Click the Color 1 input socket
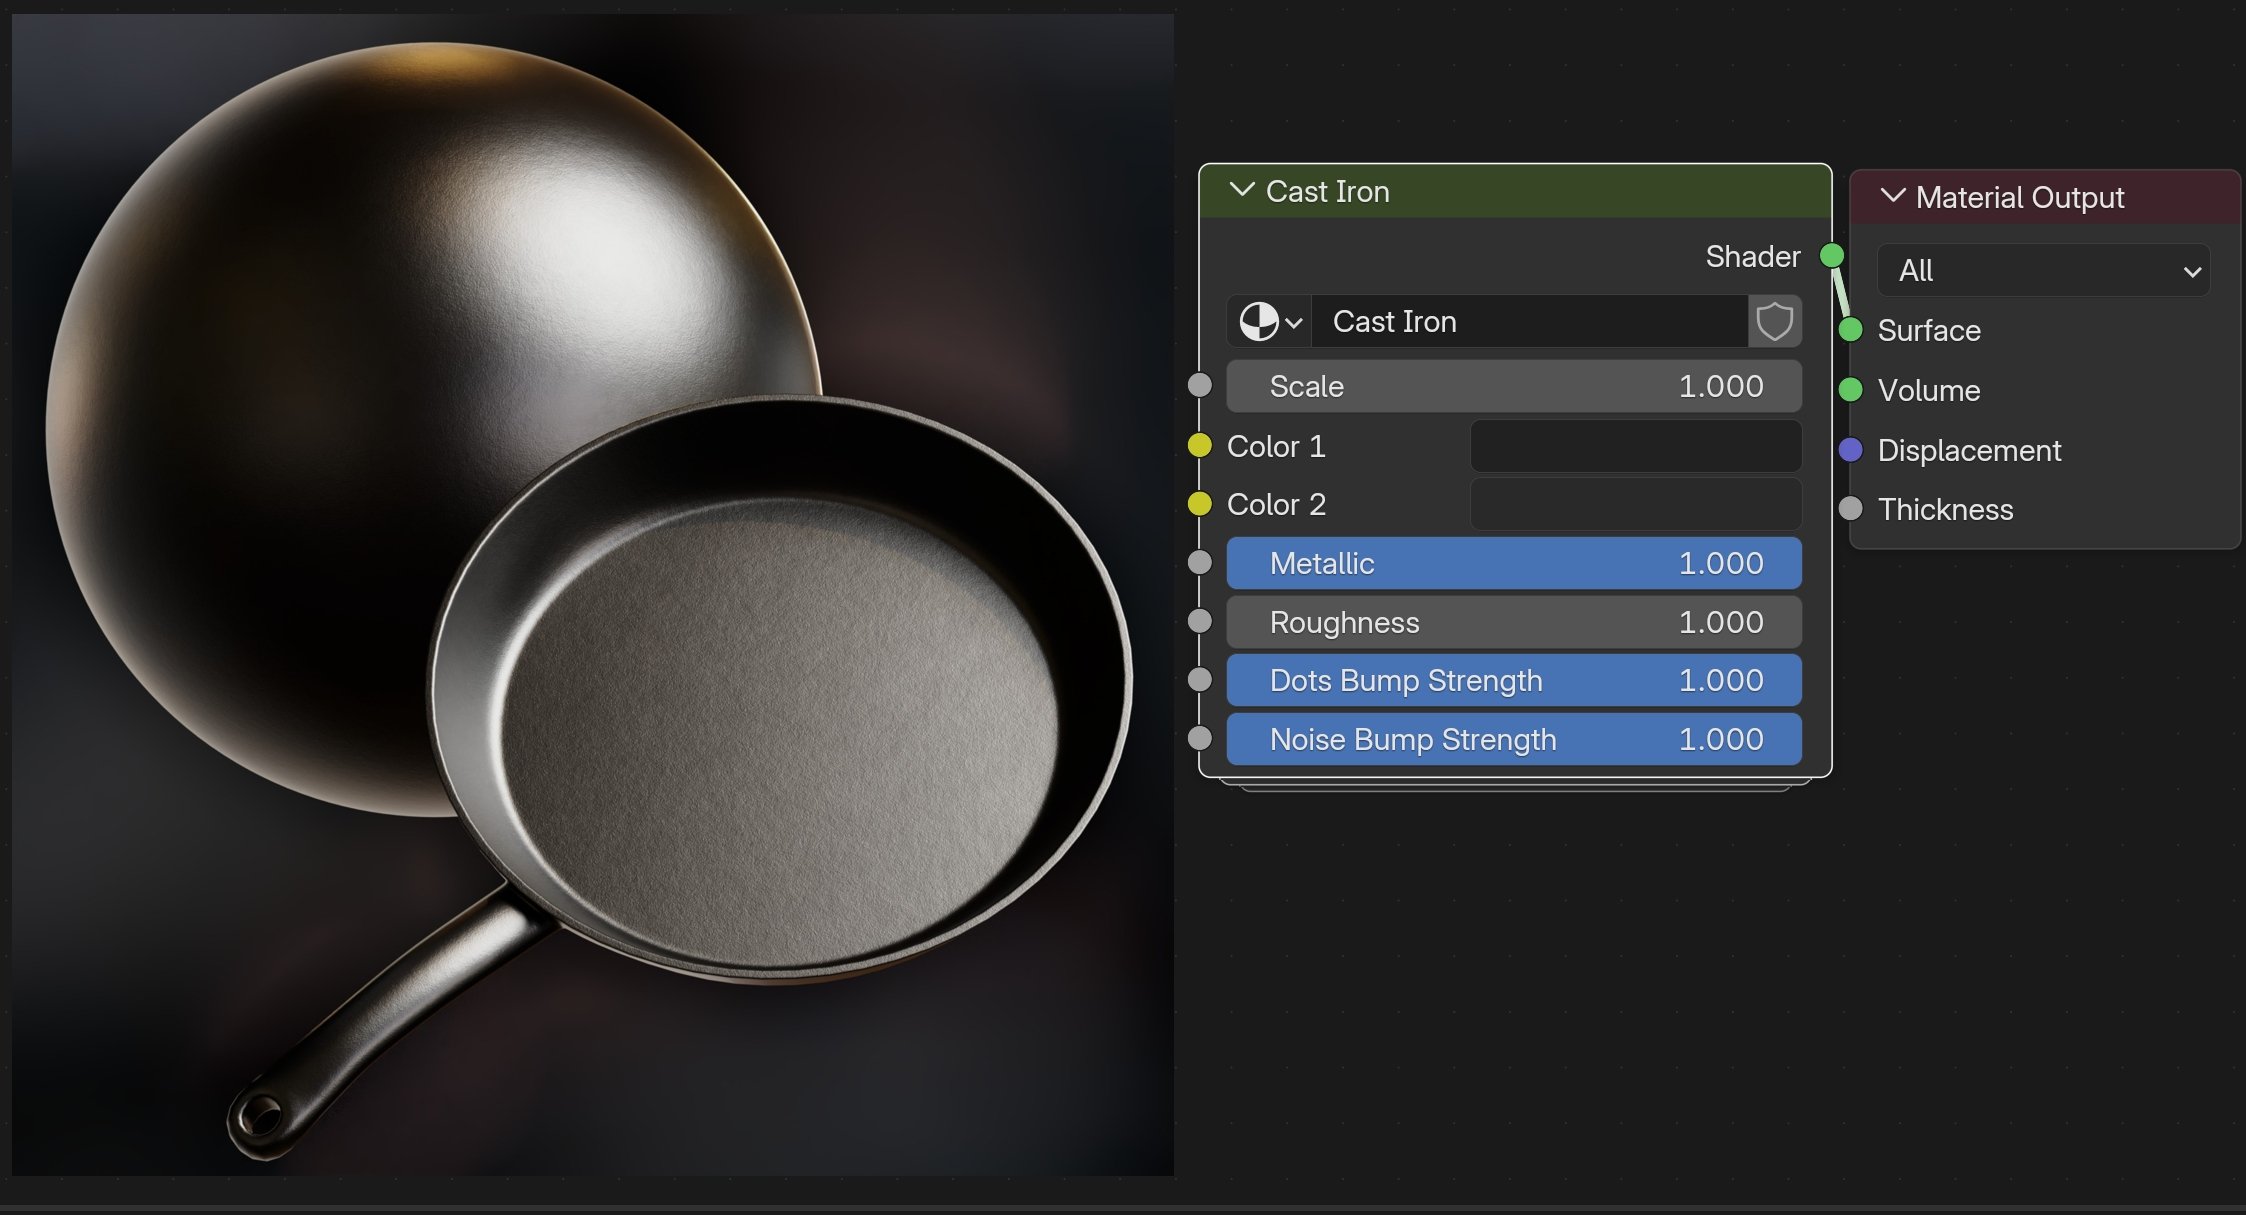 1199,446
